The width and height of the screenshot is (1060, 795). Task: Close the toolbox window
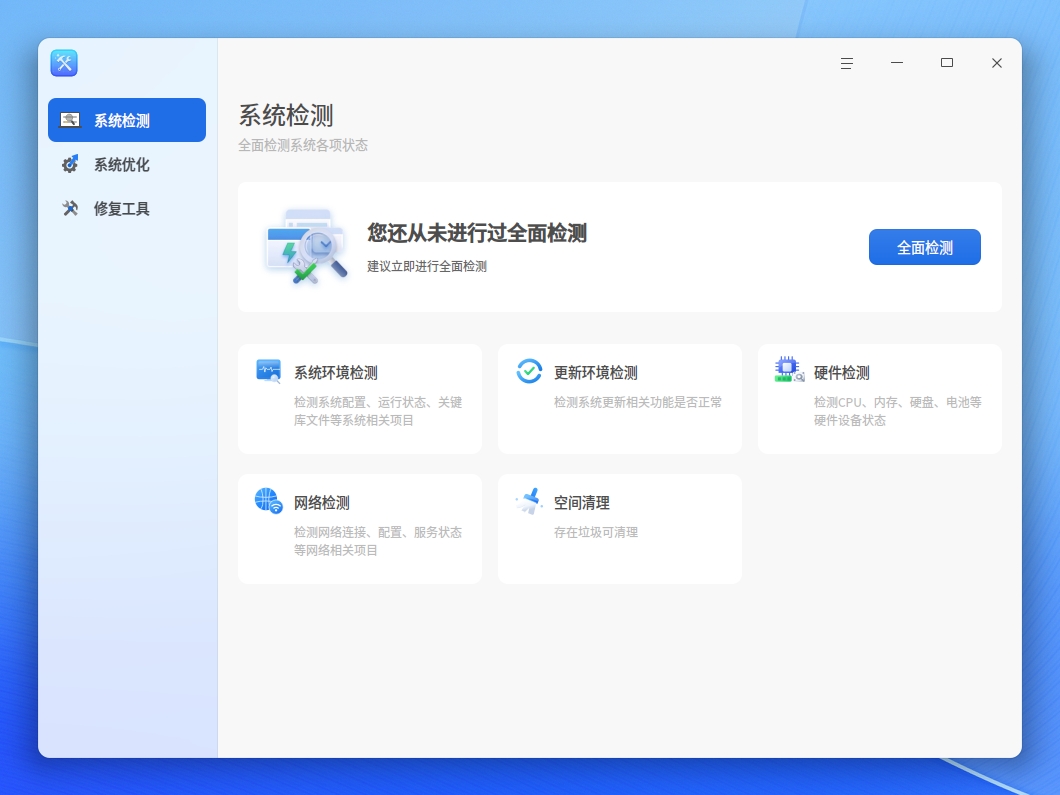[x=996, y=63]
